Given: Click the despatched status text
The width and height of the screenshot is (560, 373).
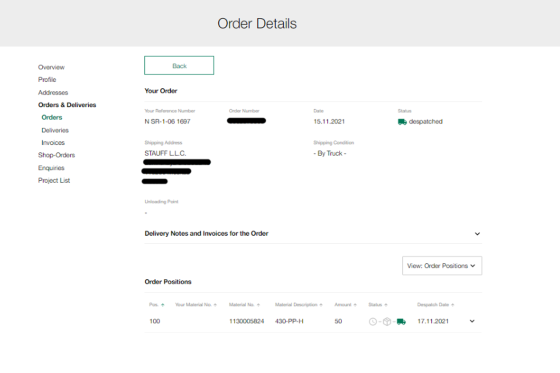Looking at the screenshot, I should pyautogui.click(x=426, y=121).
